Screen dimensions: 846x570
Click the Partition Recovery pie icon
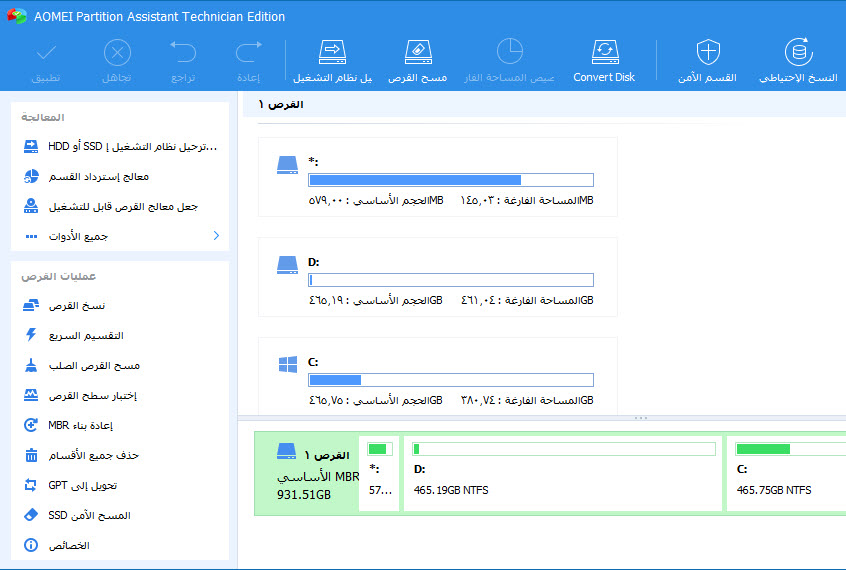31,176
